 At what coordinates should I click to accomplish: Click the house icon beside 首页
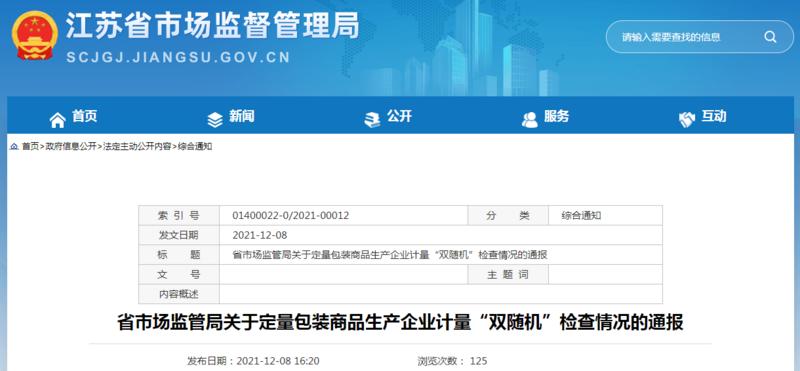coord(58,120)
